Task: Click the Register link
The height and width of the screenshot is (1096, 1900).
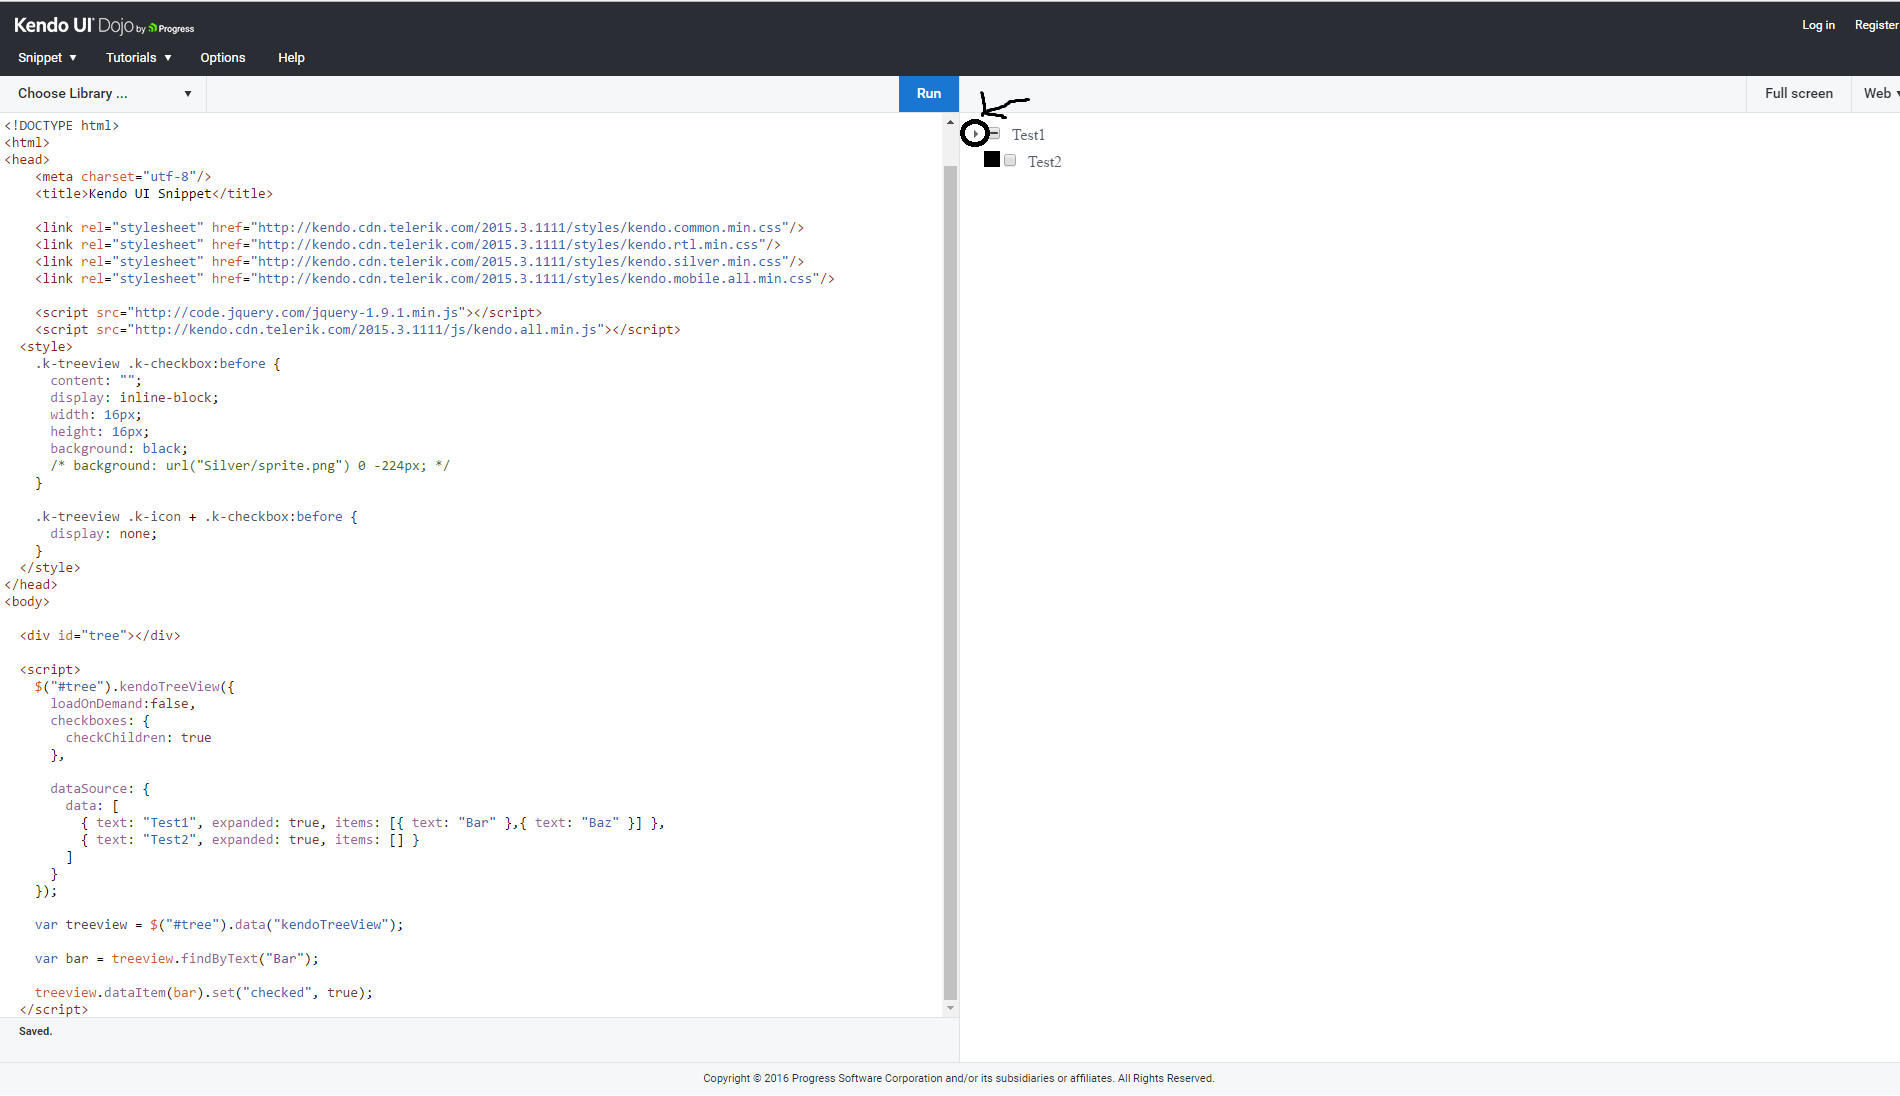Action: (x=1876, y=25)
